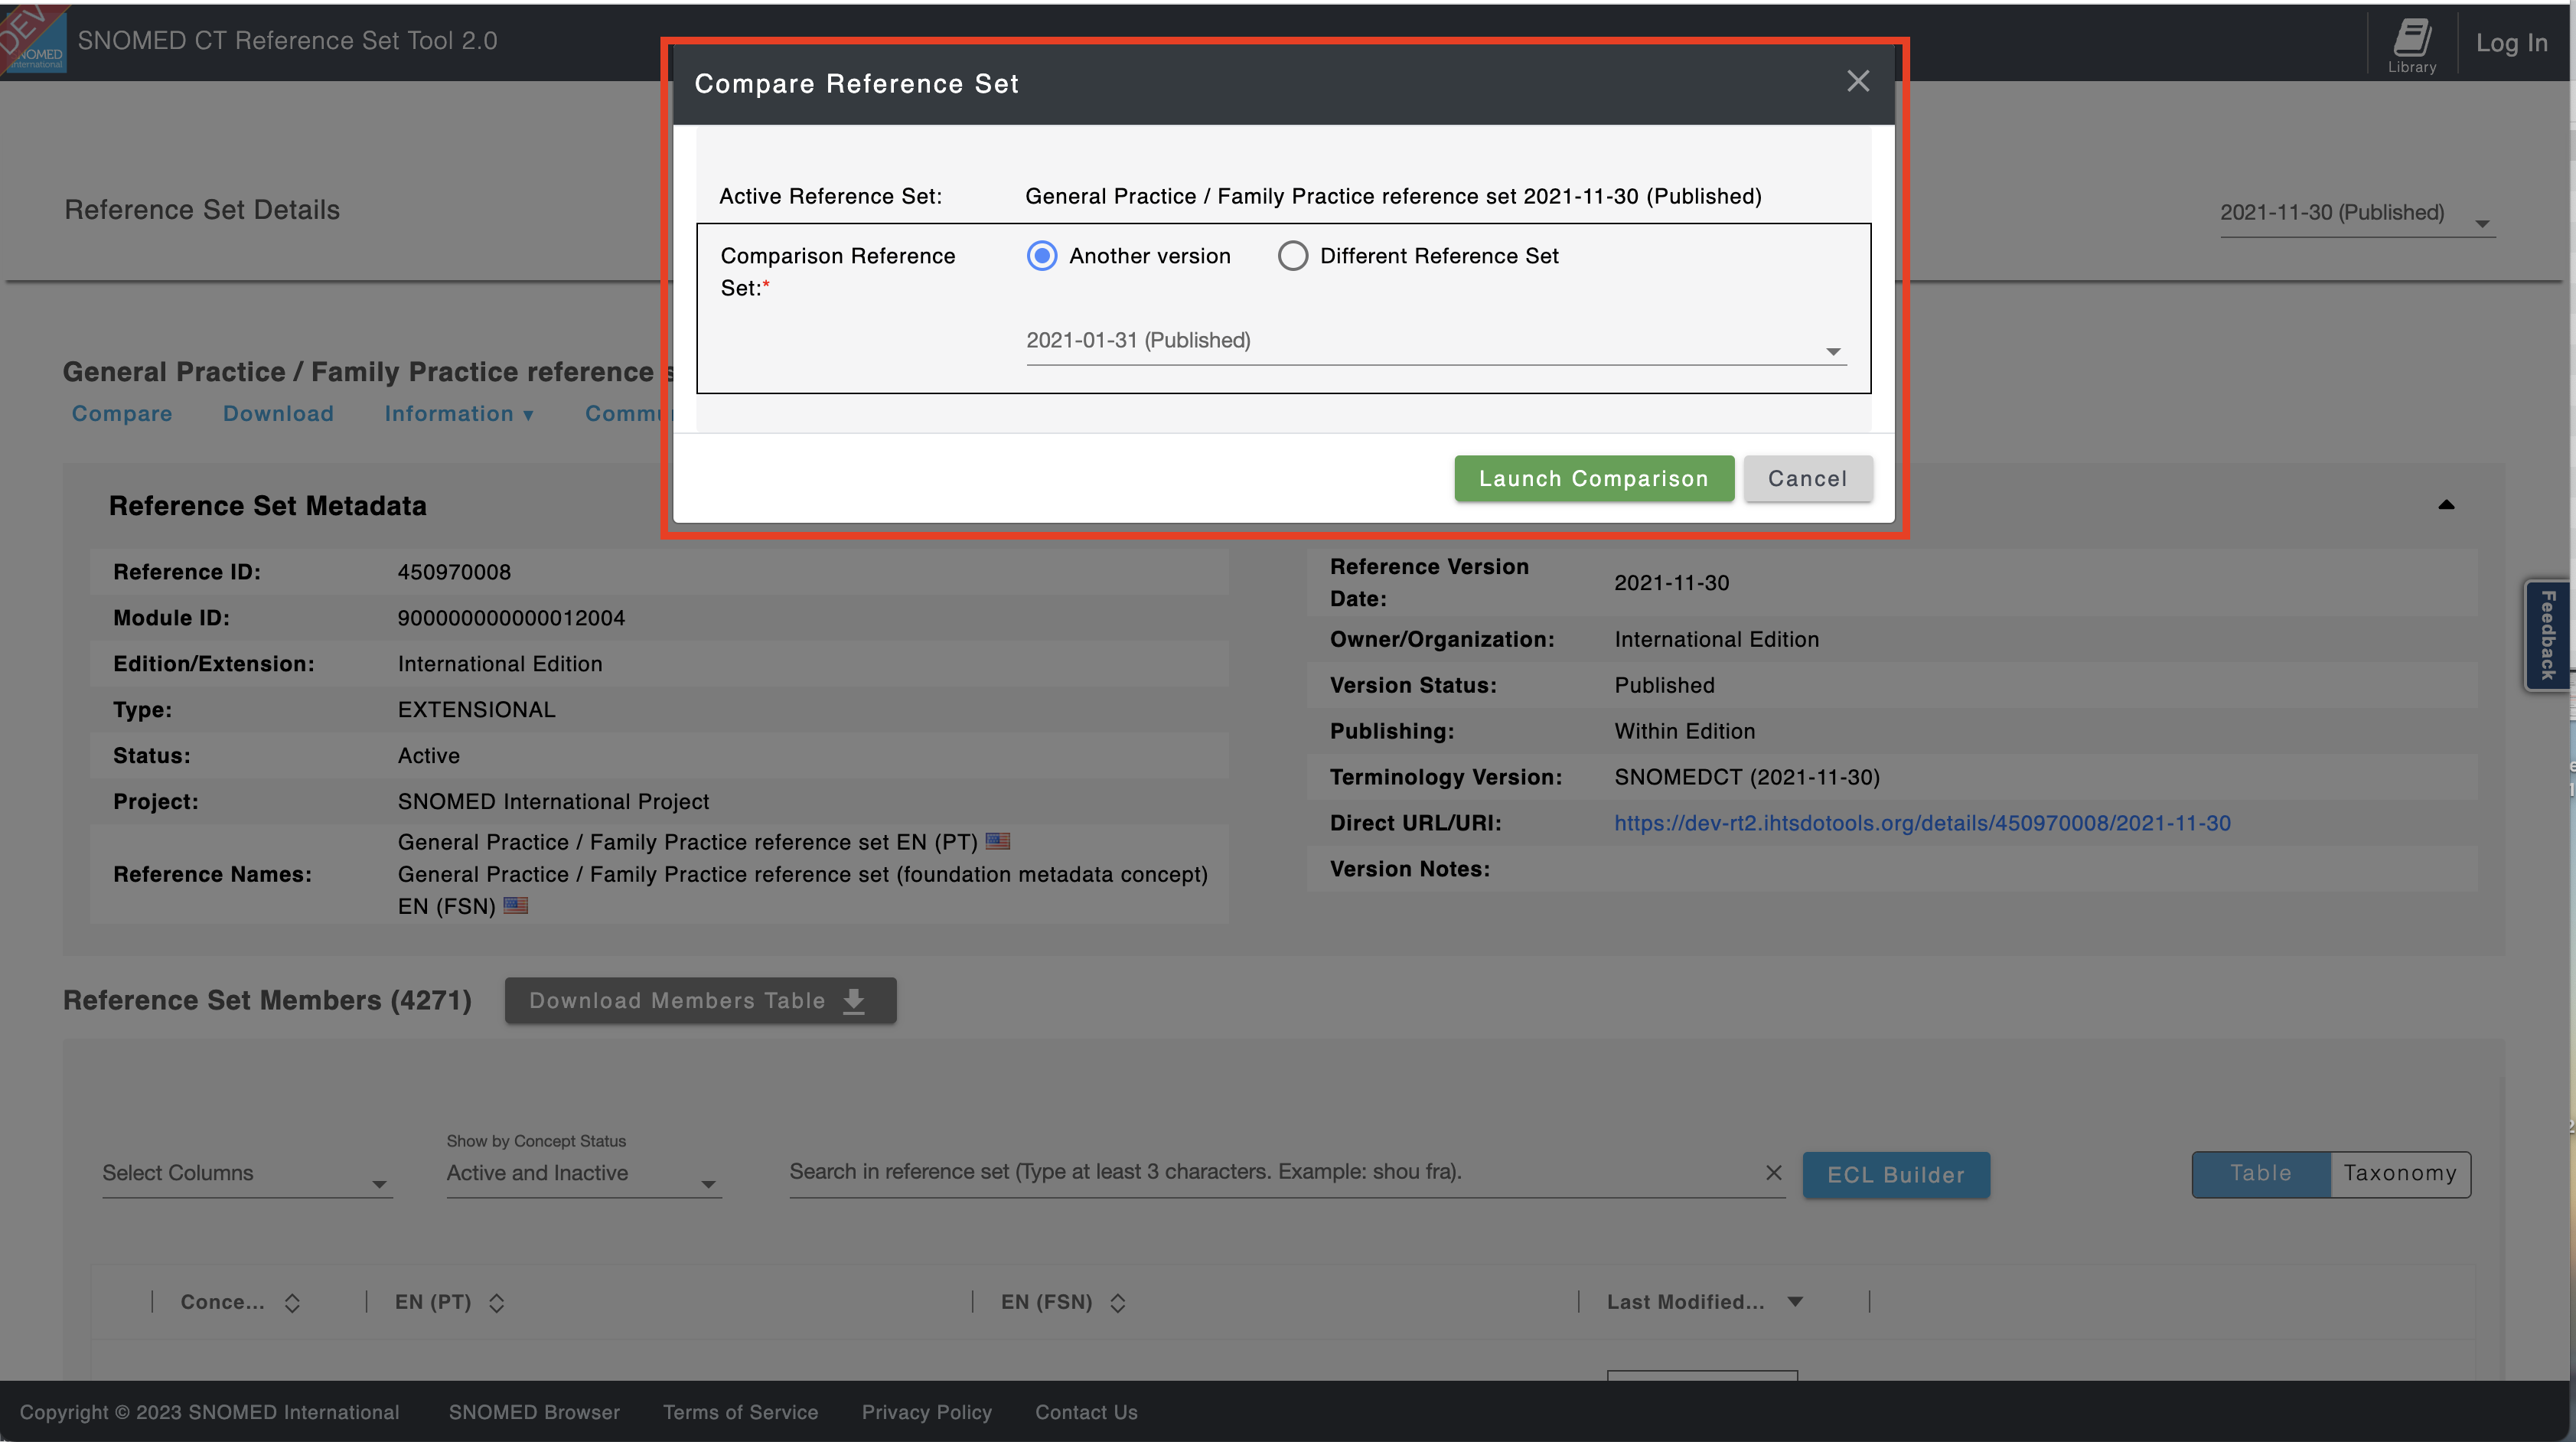
Task: Click Terminology Version value SNOMEDCT (2021-11-30)
Action: (1747, 777)
